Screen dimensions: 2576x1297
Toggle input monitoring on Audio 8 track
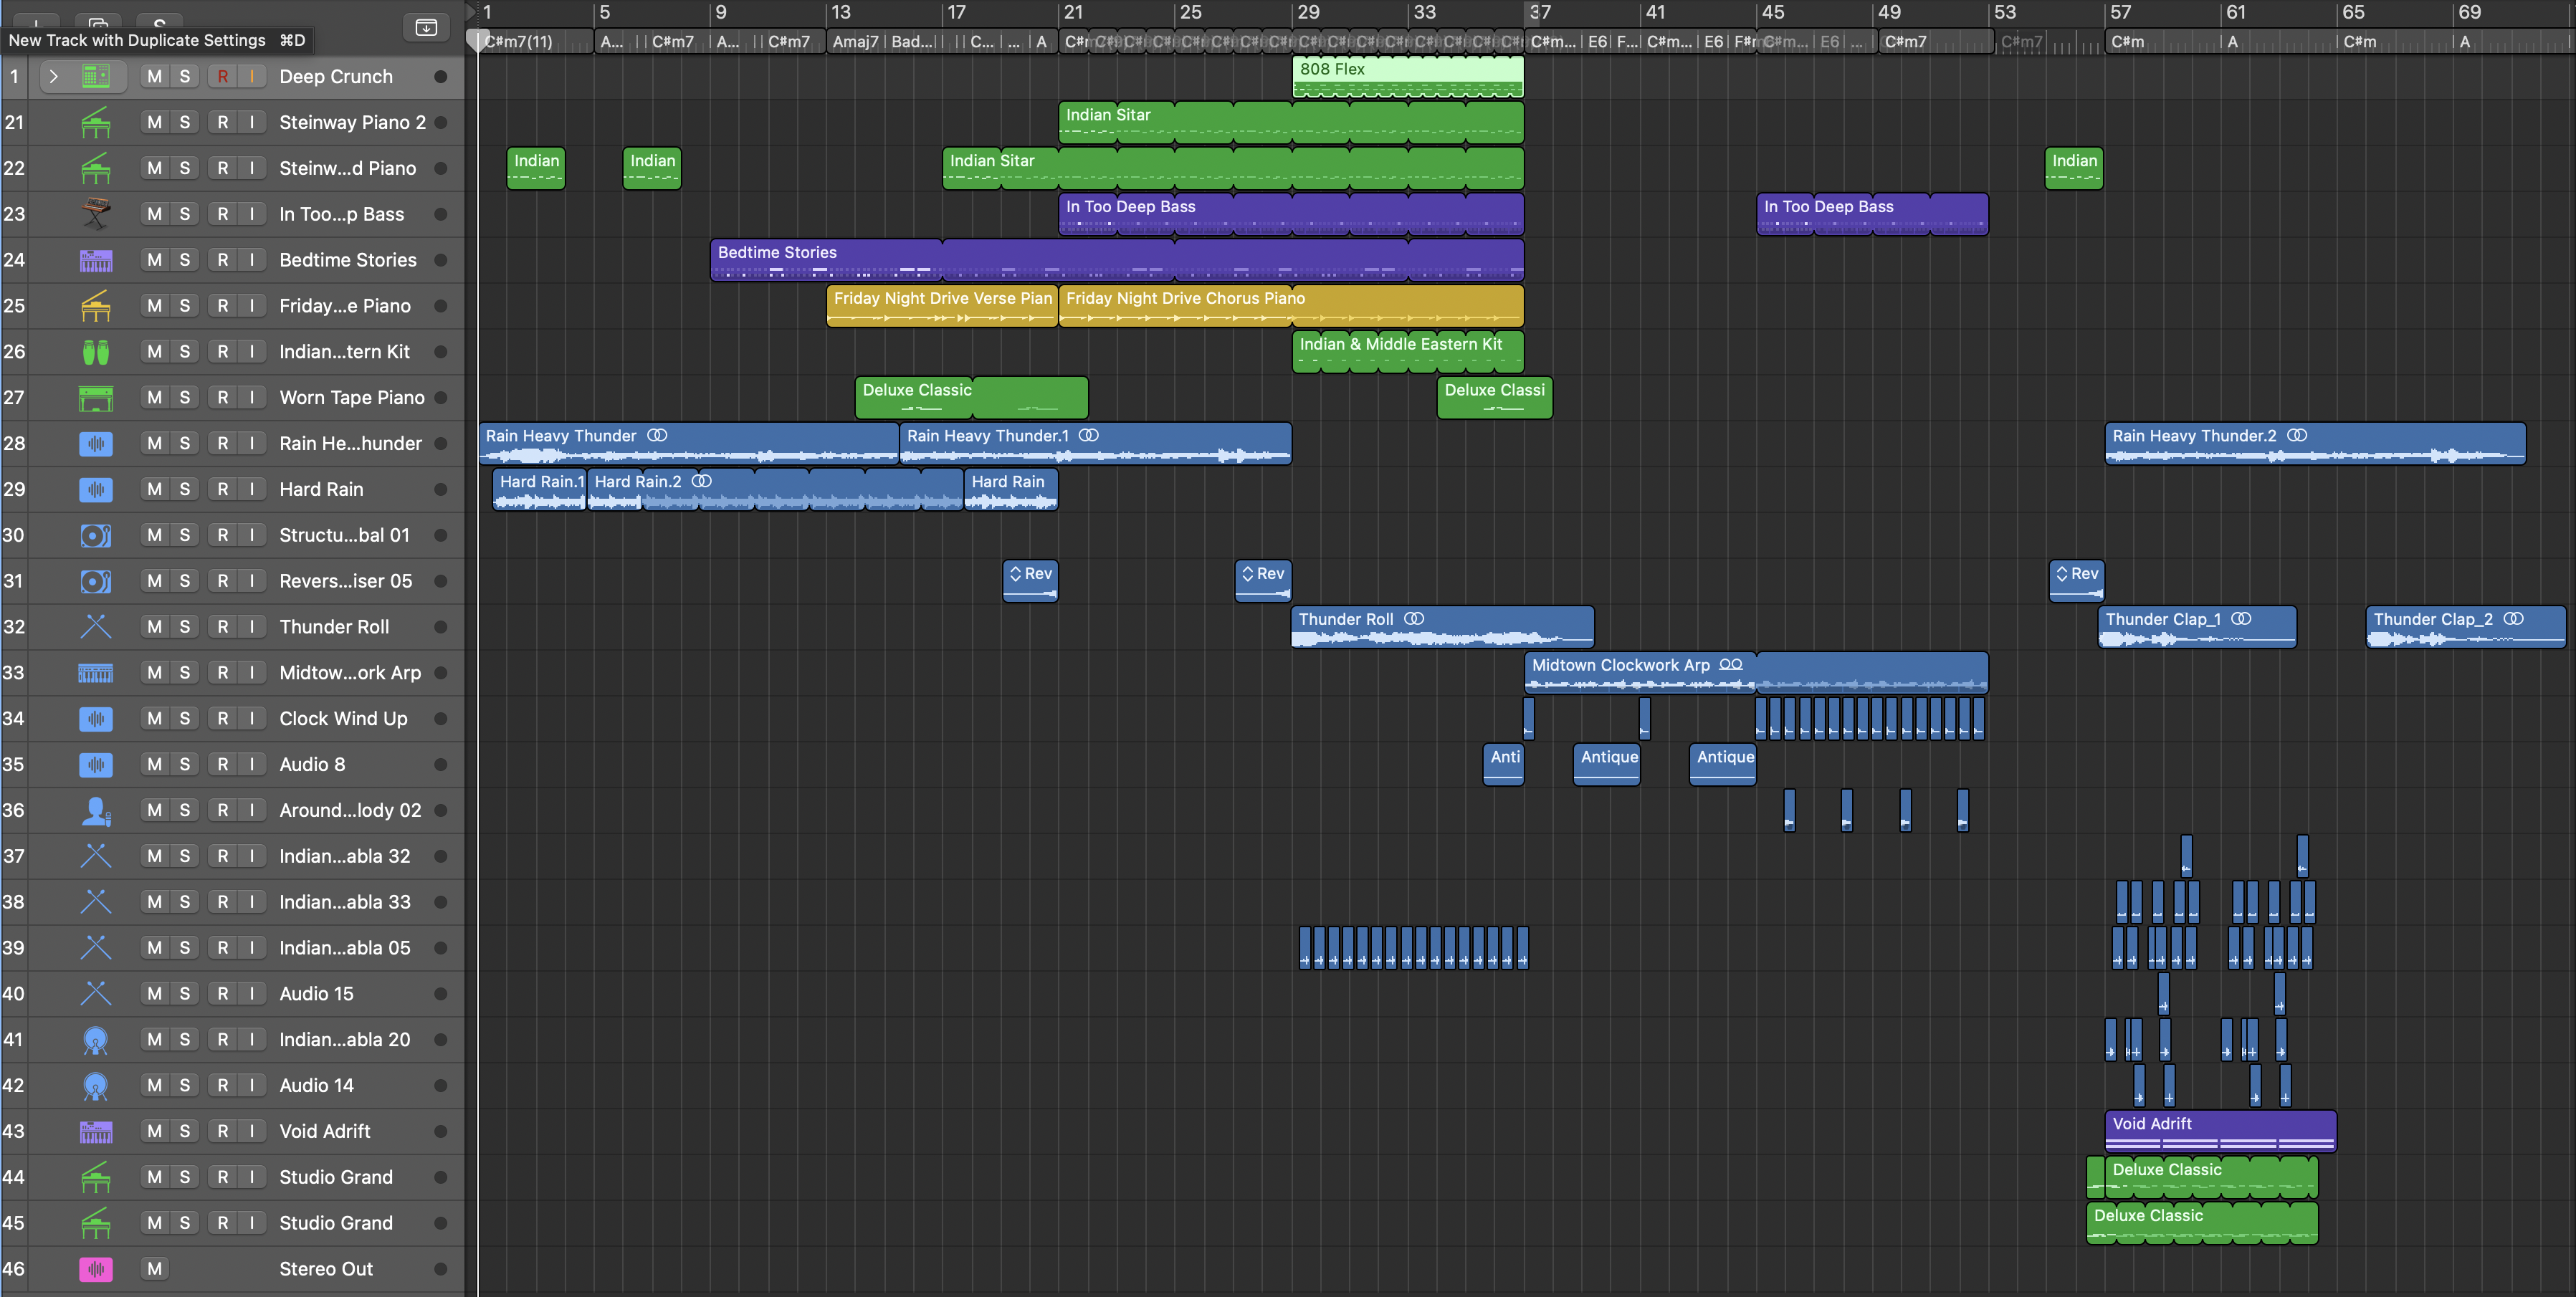252,765
